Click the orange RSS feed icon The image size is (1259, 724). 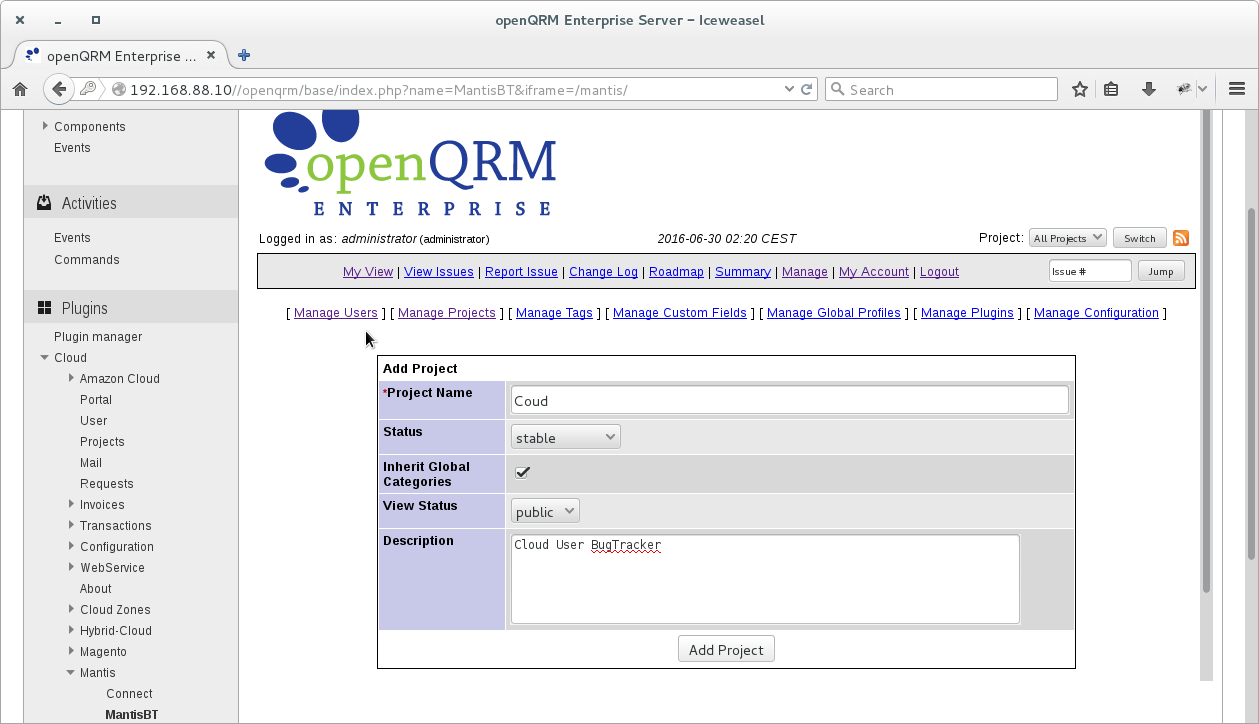pos(1181,238)
